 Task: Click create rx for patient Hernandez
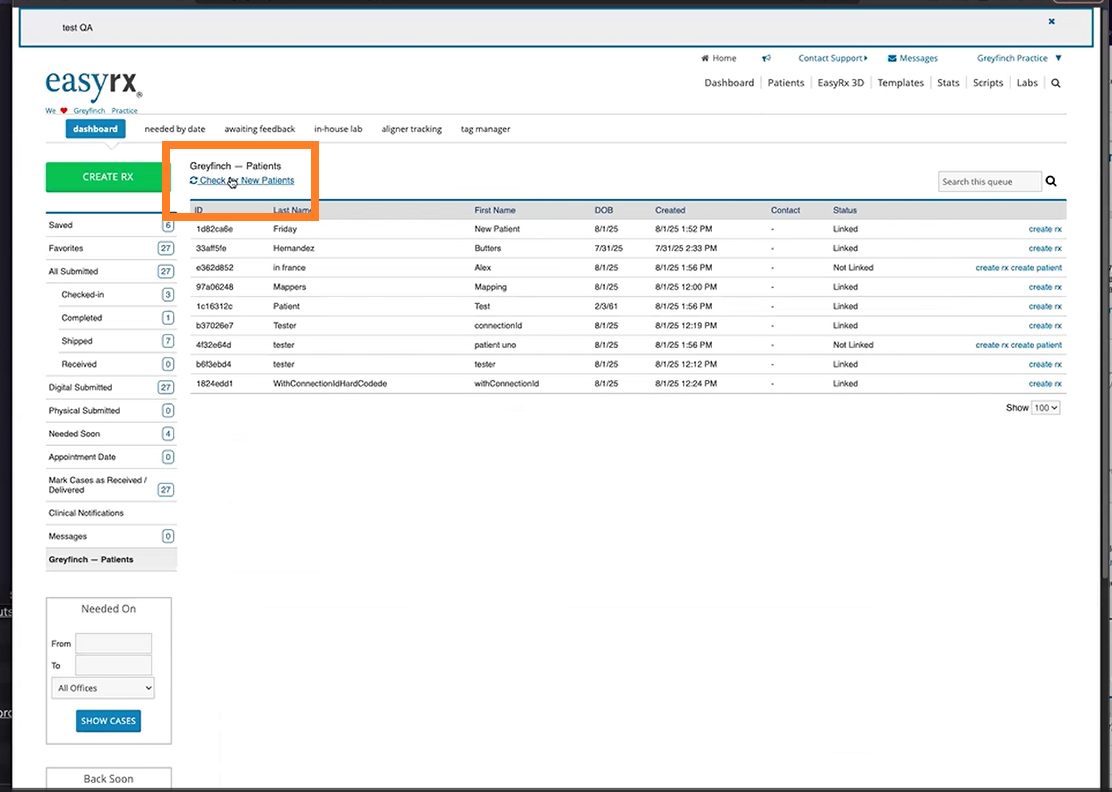pyautogui.click(x=1045, y=248)
